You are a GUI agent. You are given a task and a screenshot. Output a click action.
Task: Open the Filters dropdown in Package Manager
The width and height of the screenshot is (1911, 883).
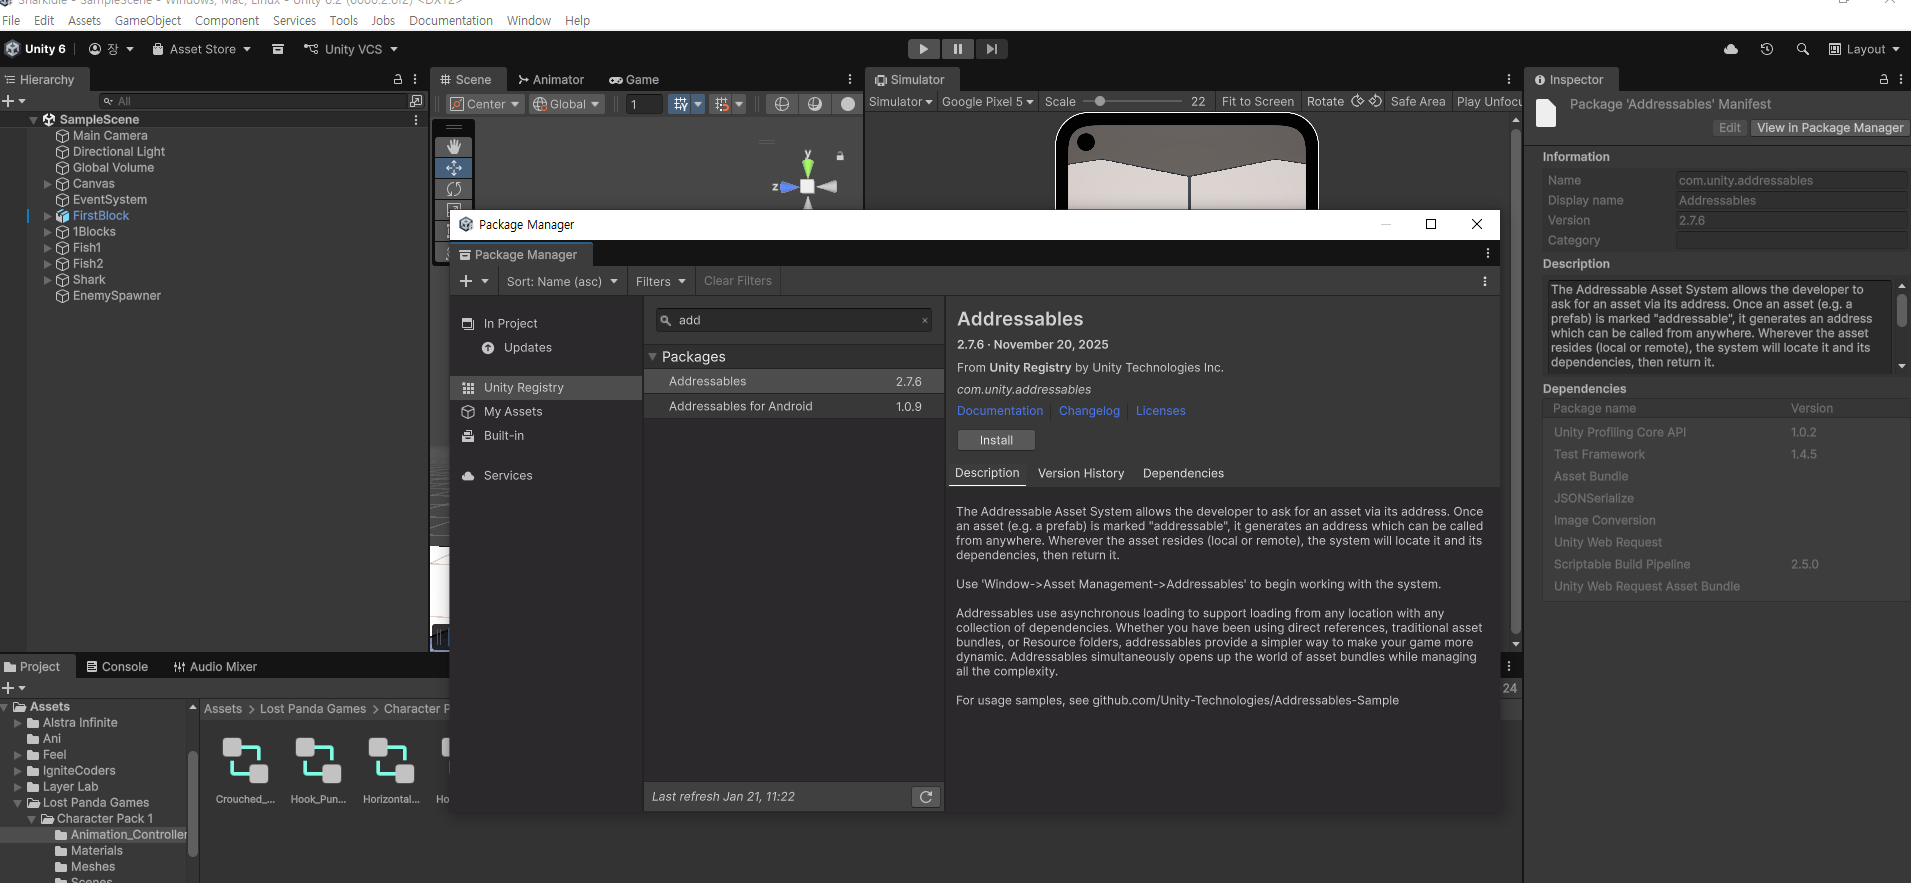pyautogui.click(x=661, y=281)
